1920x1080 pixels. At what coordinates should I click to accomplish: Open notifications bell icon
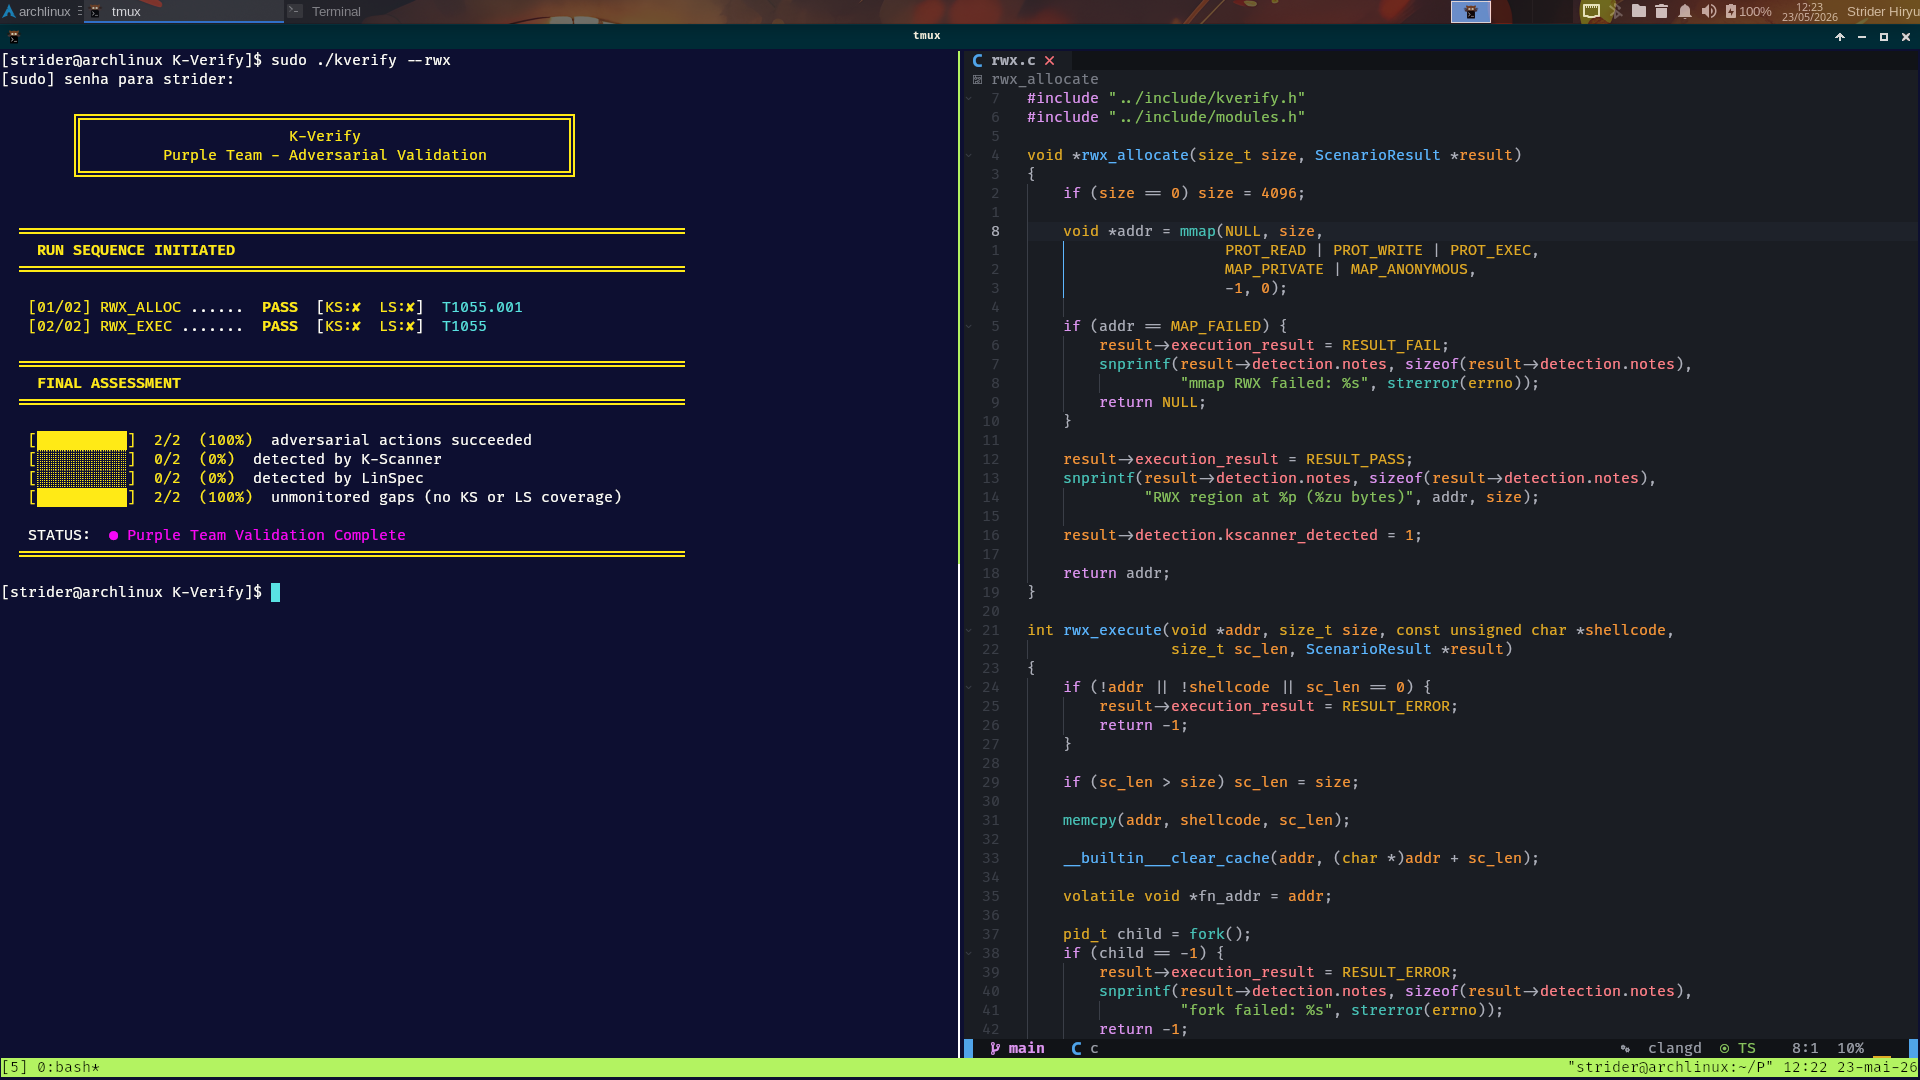coord(1685,11)
